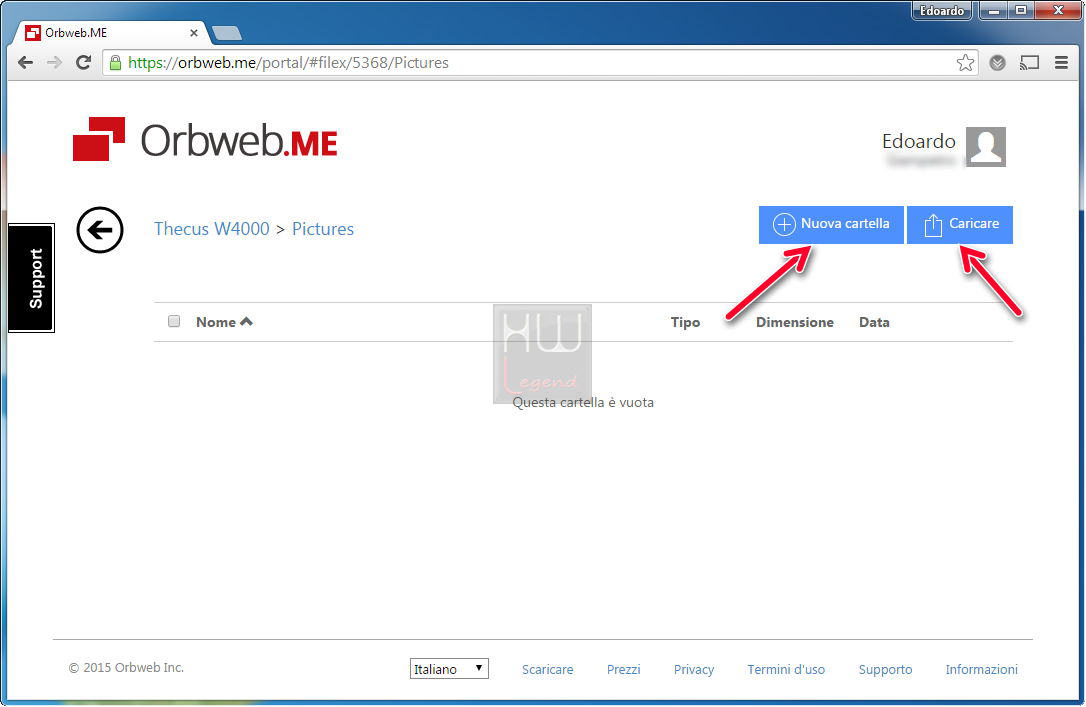The width and height of the screenshot is (1086, 707).
Task: Open the Privacy footer link
Action: [693, 670]
